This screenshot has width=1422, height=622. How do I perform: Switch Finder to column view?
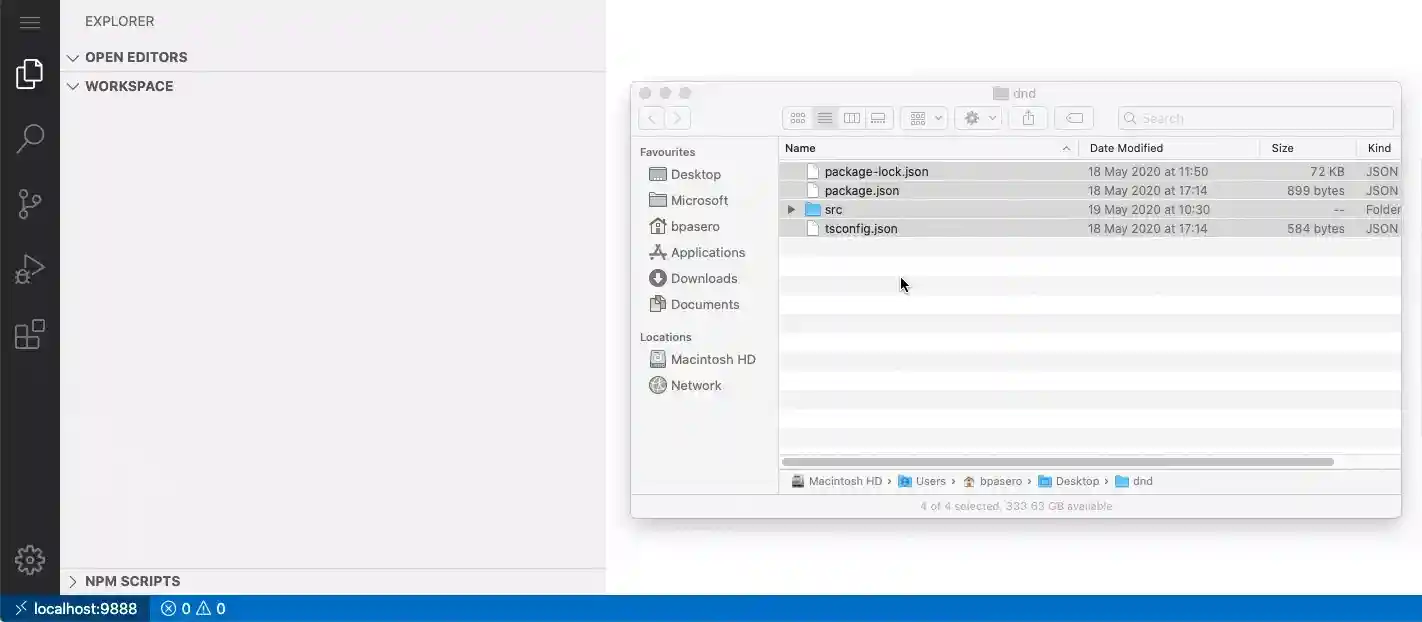click(x=851, y=117)
